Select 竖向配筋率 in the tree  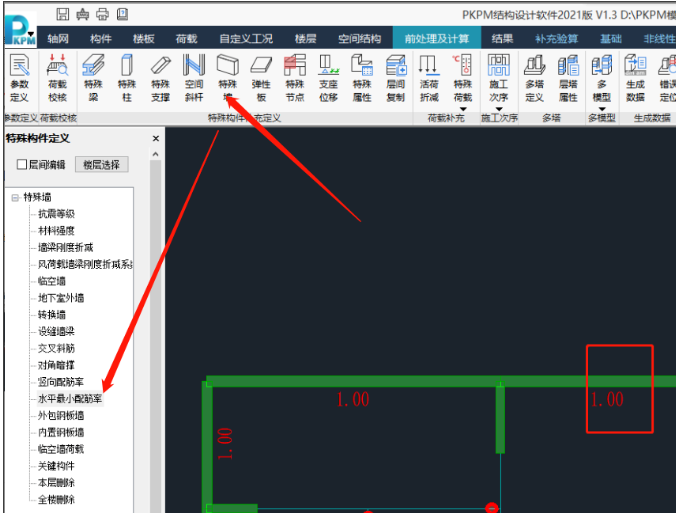(61, 382)
